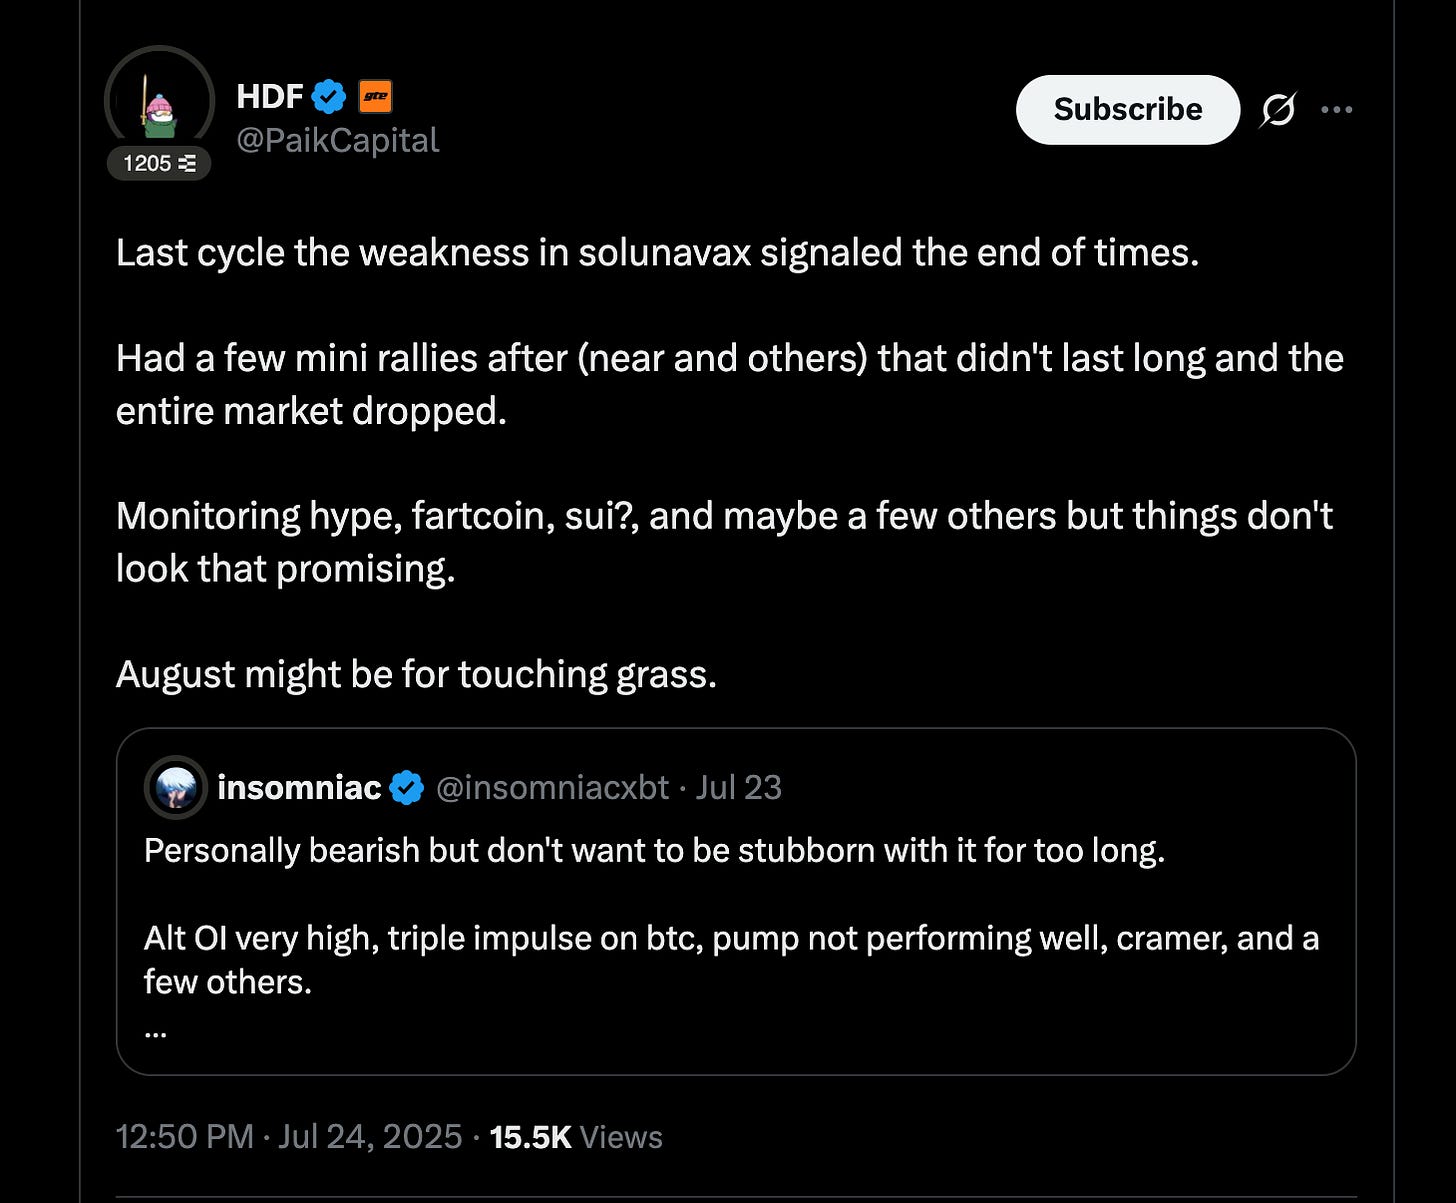This screenshot has width=1456, height=1203.
Task: Click the orange affiliate badge beside HDF
Action: 375,97
